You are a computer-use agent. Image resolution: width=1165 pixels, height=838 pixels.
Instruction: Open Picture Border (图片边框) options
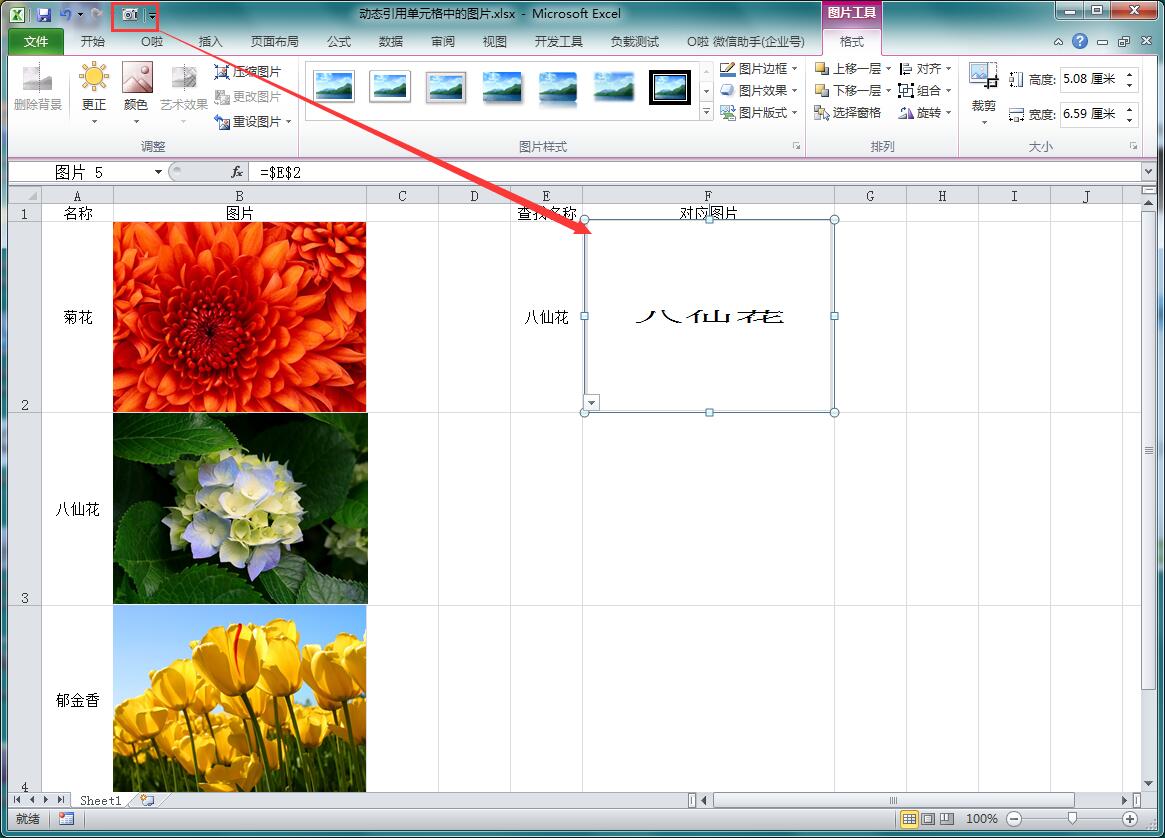point(759,68)
